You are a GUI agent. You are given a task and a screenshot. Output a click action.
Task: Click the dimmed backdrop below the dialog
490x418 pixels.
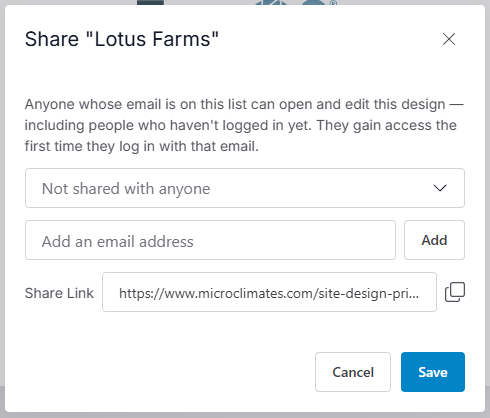pos(245,415)
